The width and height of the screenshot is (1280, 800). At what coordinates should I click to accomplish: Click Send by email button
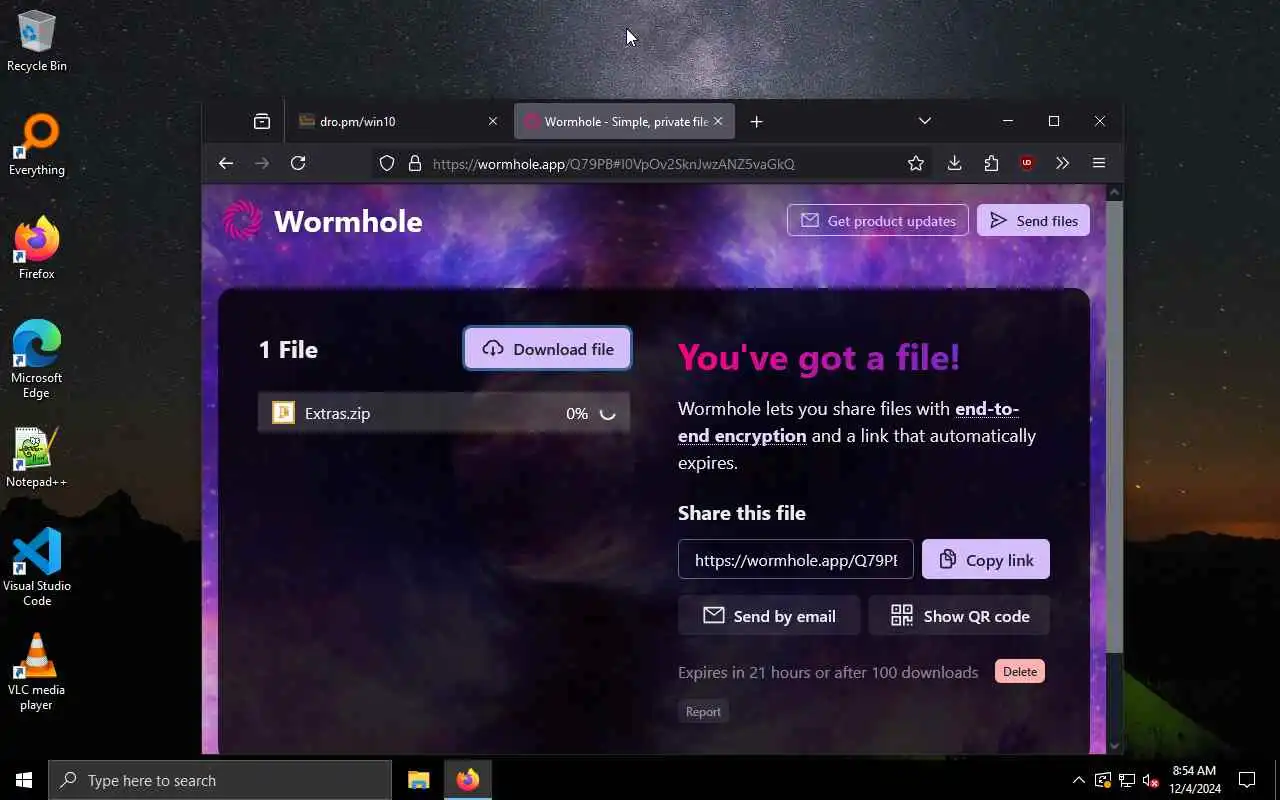[x=769, y=615]
